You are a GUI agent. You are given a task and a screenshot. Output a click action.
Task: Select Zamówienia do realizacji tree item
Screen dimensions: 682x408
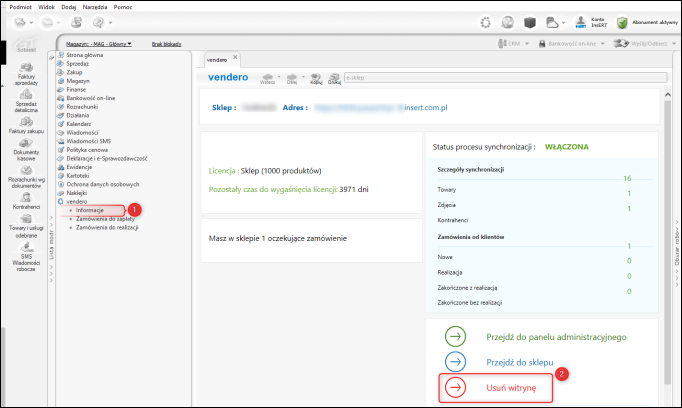click(107, 227)
